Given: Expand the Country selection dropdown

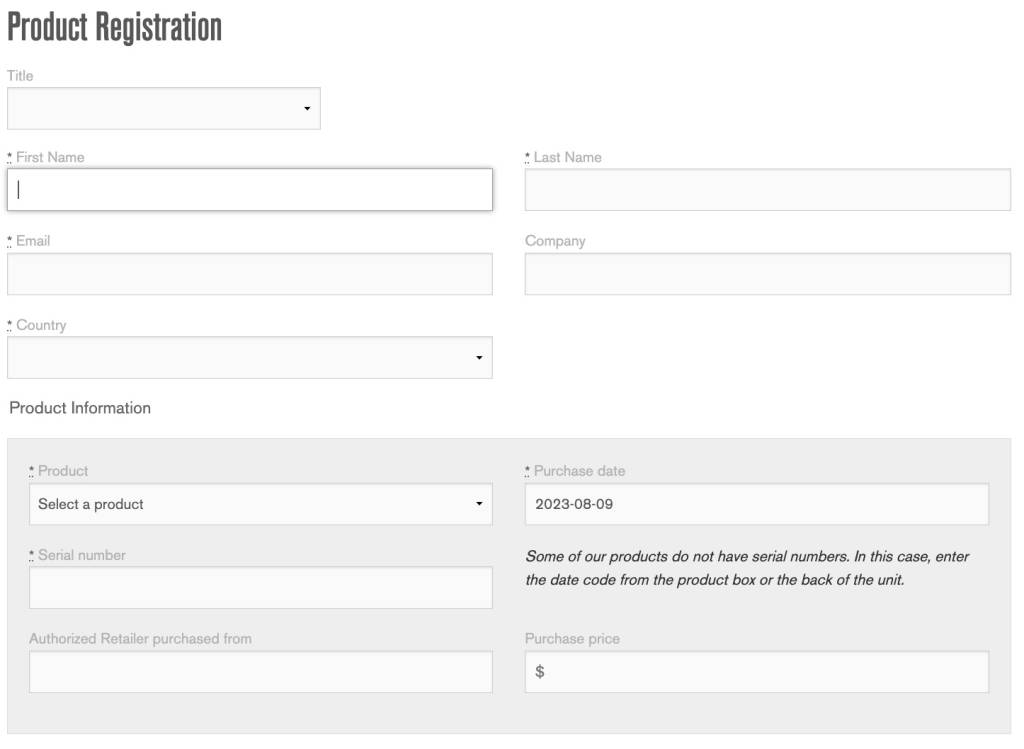Looking at the screenshot, I should click(250, 357).
